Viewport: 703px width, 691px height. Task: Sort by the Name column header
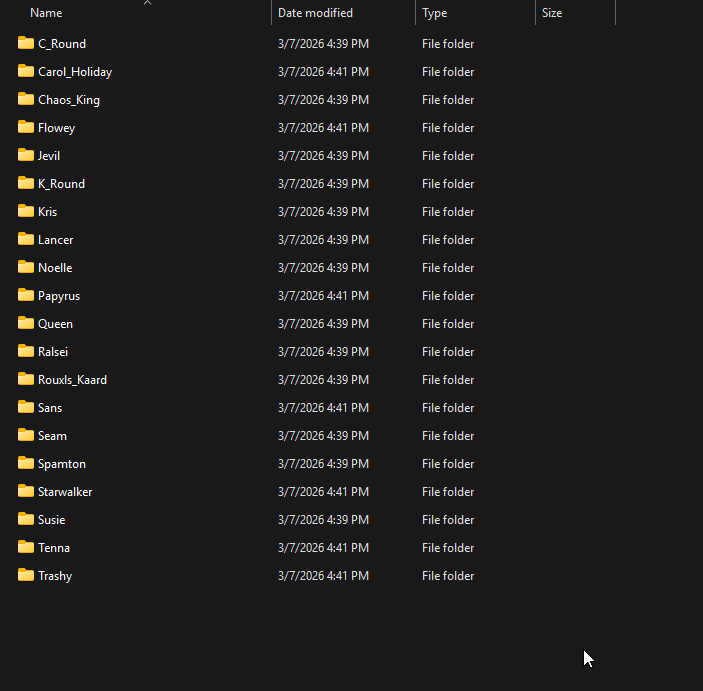point(46,13)
